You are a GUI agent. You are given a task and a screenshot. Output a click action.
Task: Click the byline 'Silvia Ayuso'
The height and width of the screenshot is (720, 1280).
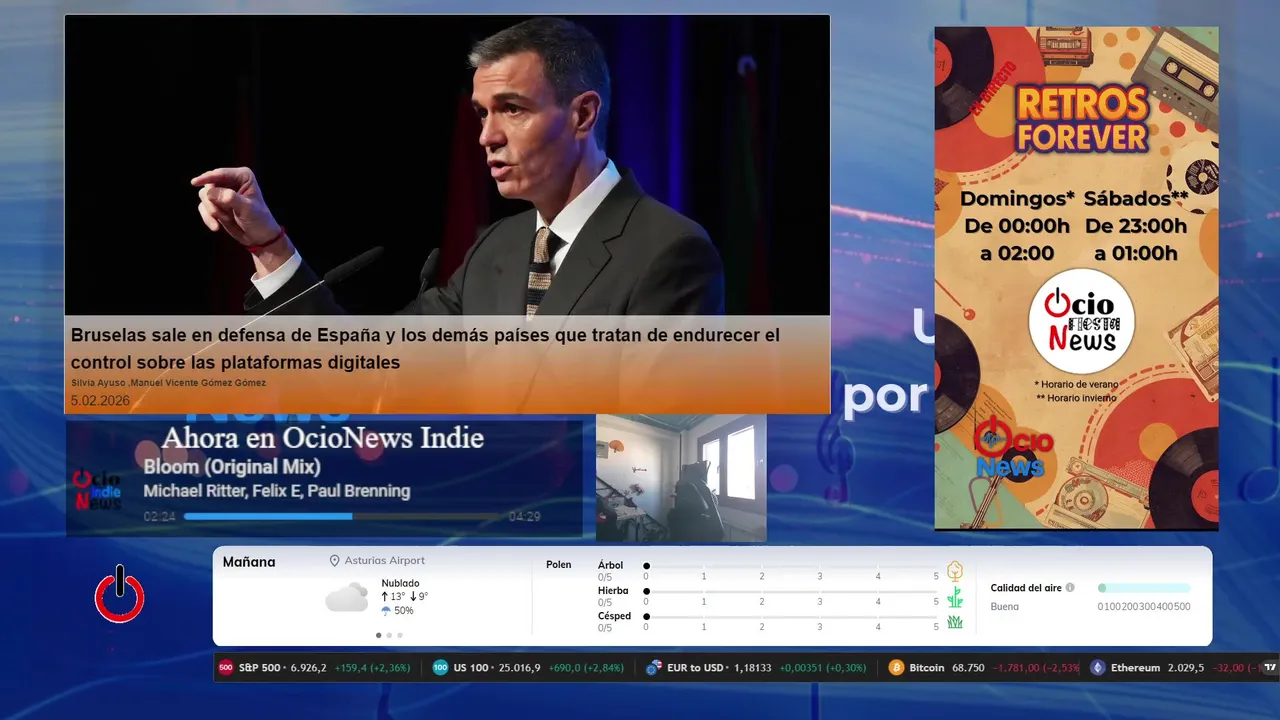(x=98, y=383)
